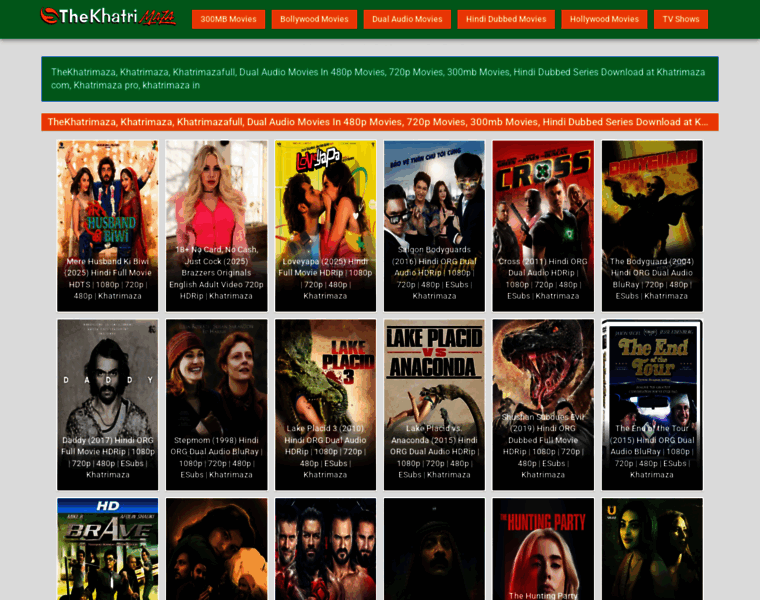Click Cross (2011) title caption

point(543,279)
